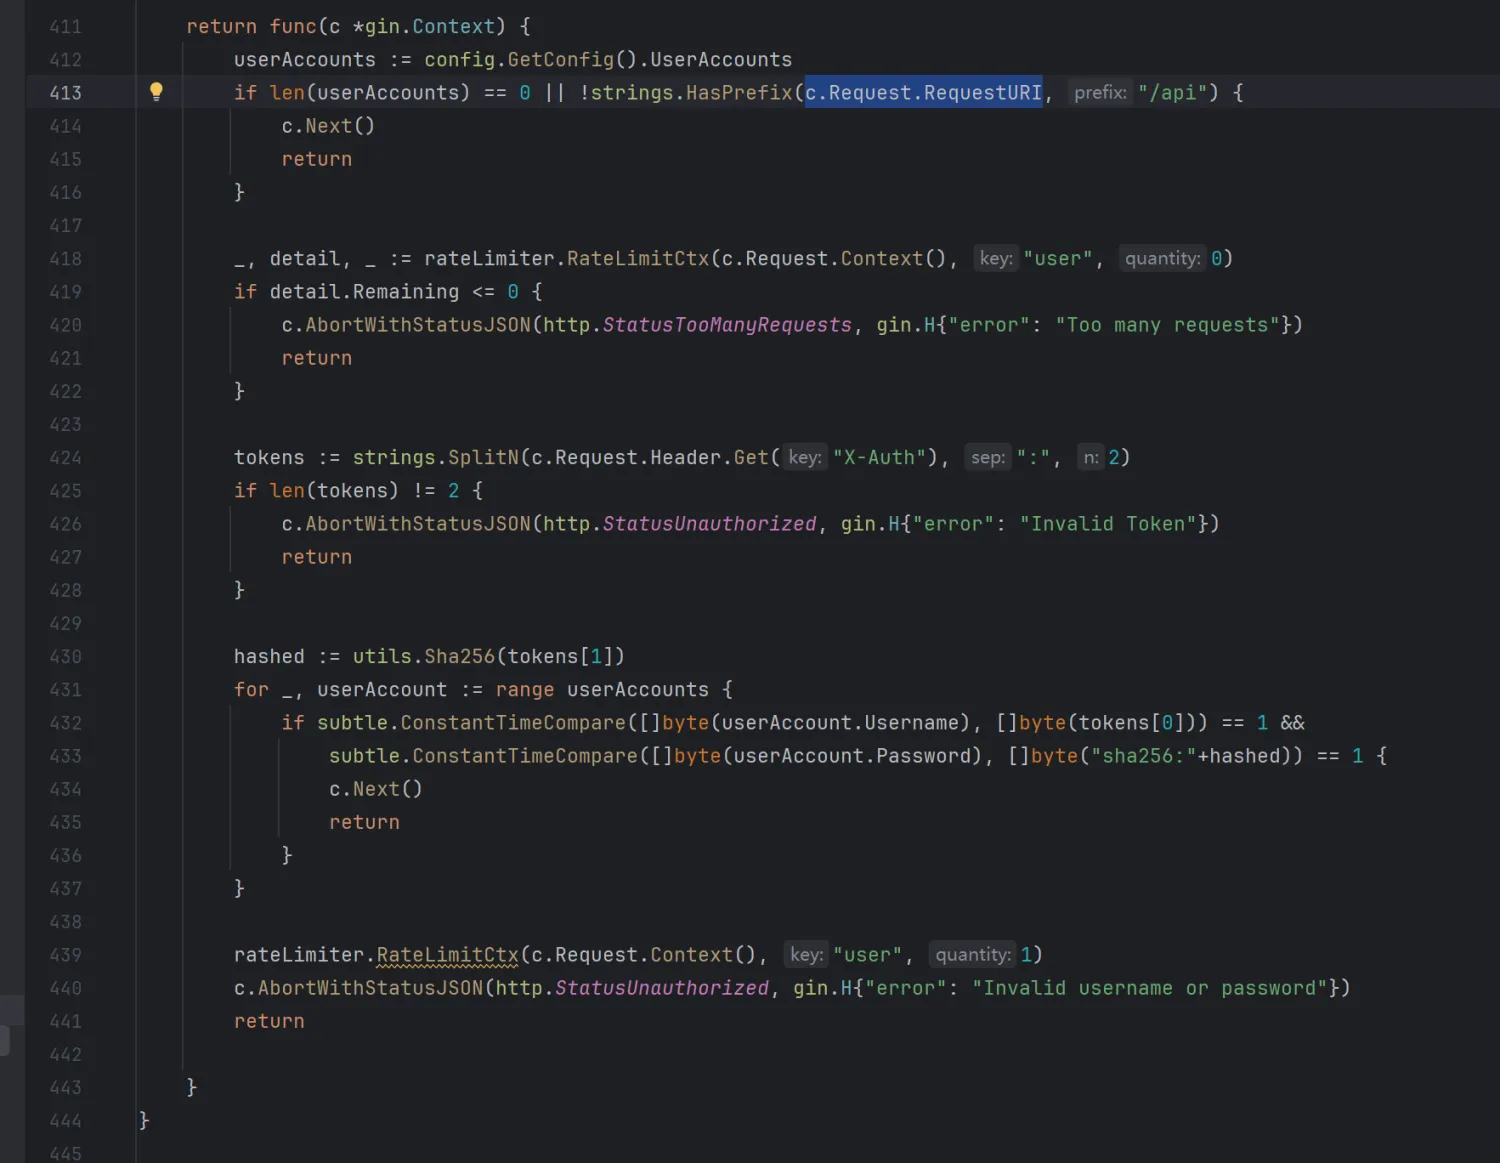Image resolution: width=1500 pixels, height=1163 pixels.
Task: Click the Sha256 function call
Action: click(x=460, y=657)
